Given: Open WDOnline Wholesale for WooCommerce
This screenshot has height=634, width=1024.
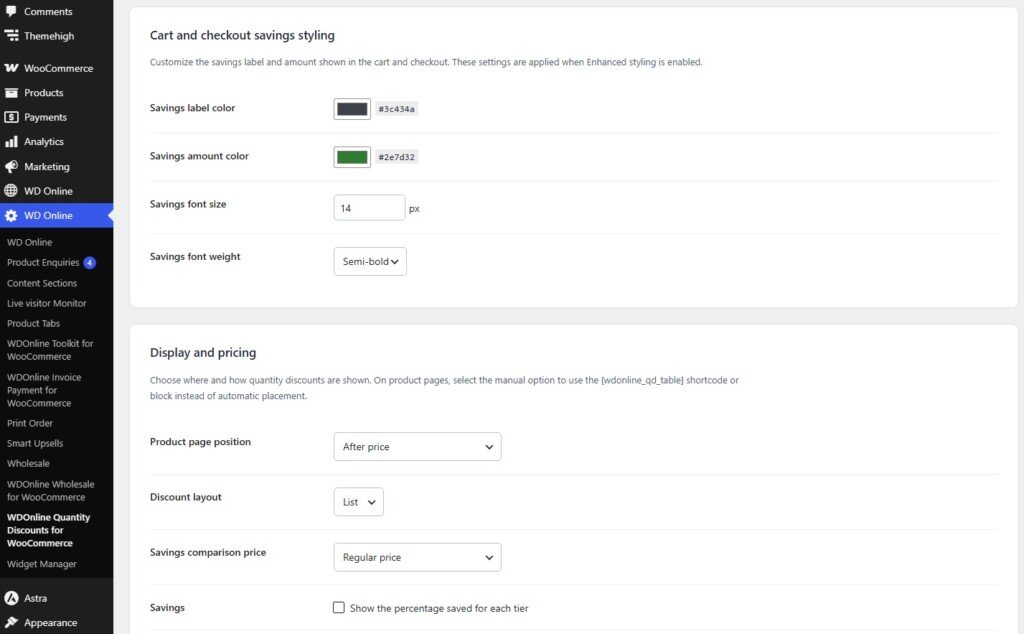Looking at the screenshot, I should (x=50, y=490).
